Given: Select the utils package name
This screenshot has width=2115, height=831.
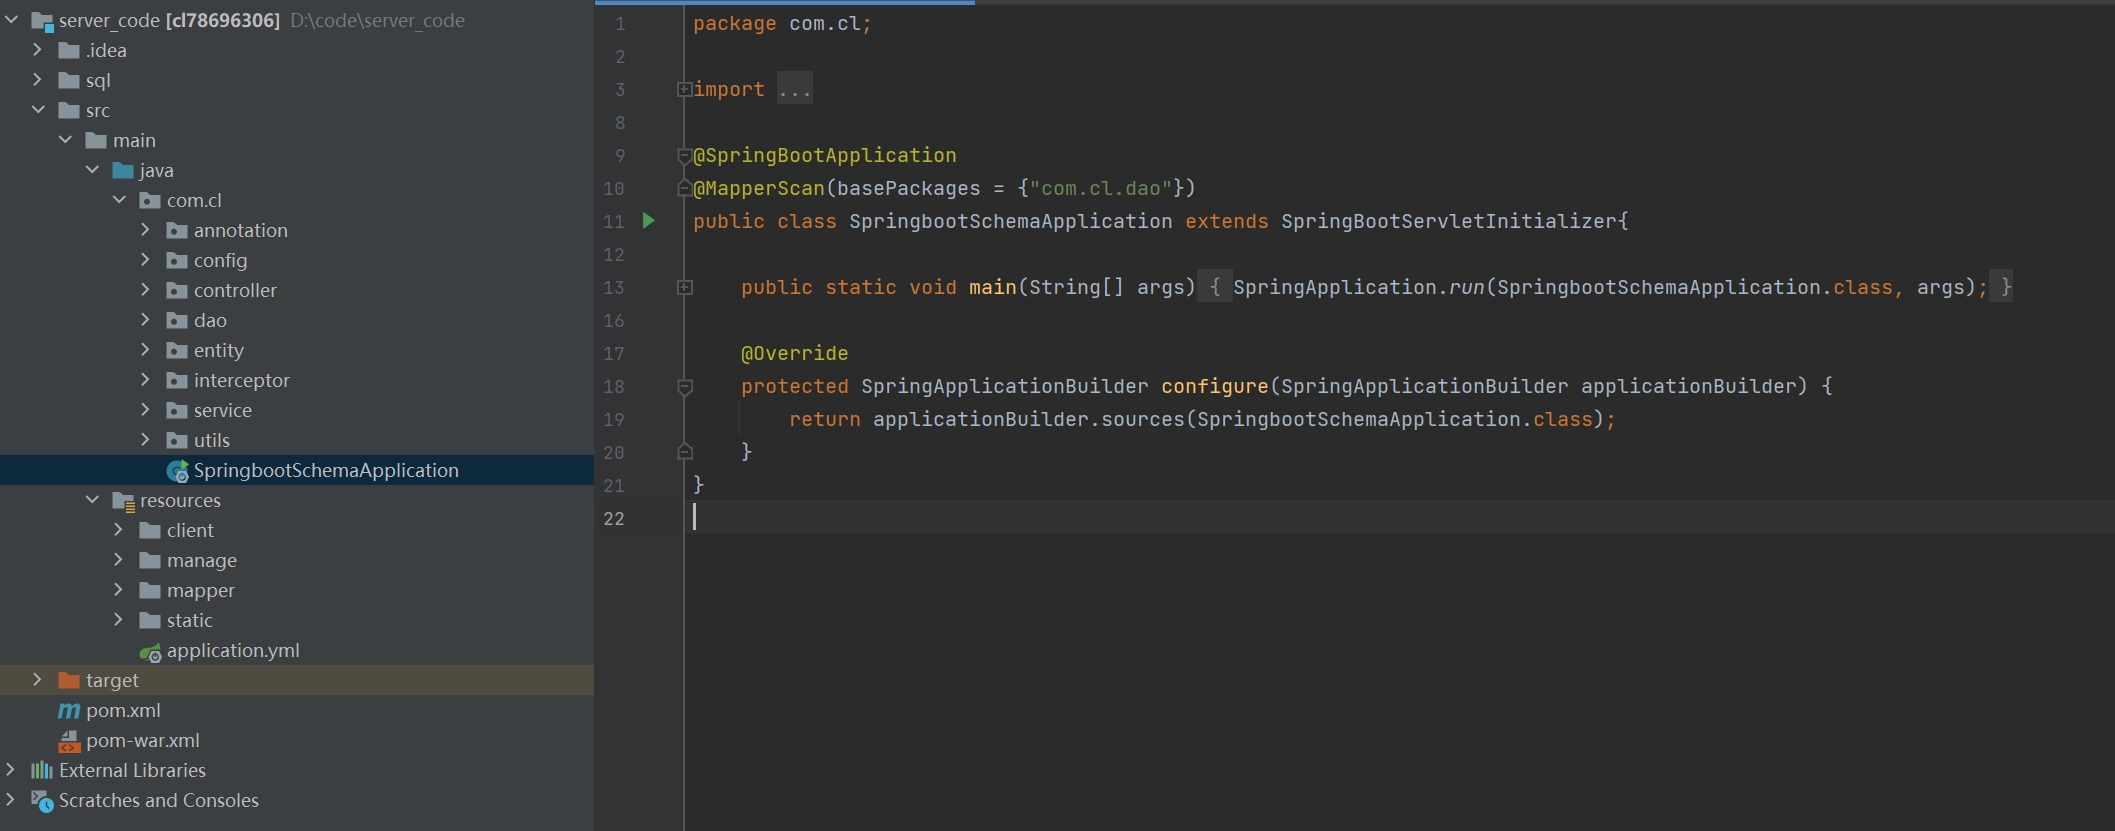Looking at the screenshot, I should tap(212, 440).
